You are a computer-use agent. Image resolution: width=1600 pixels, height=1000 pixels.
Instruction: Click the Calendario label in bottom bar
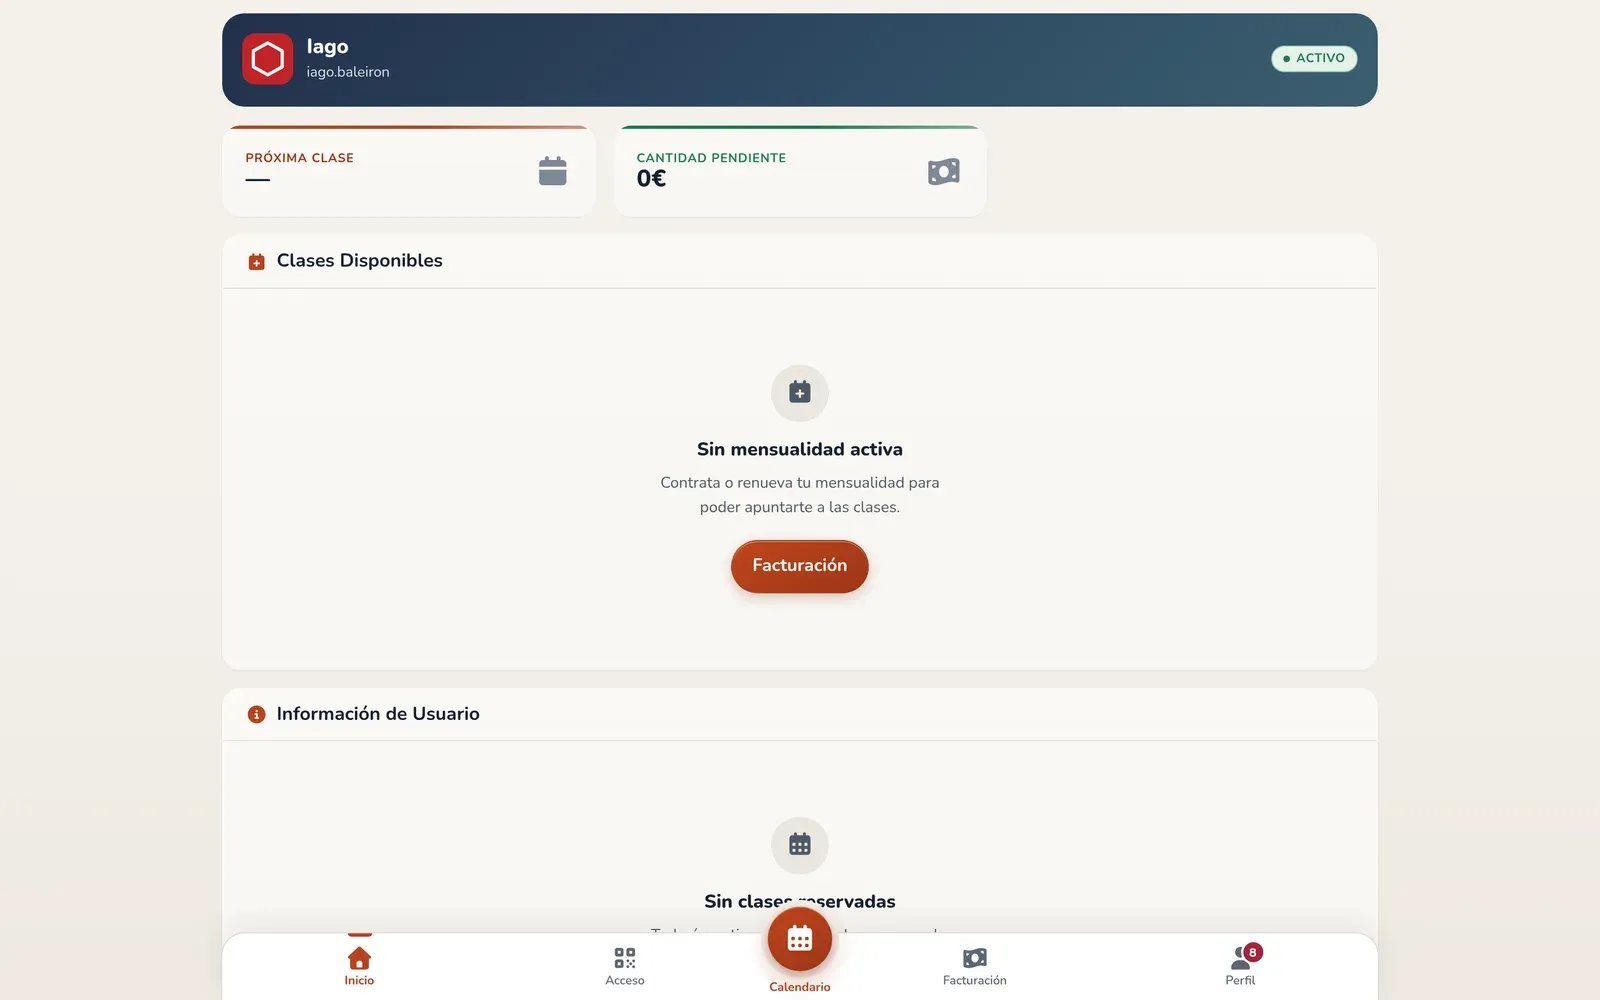(x=800, y=987)
